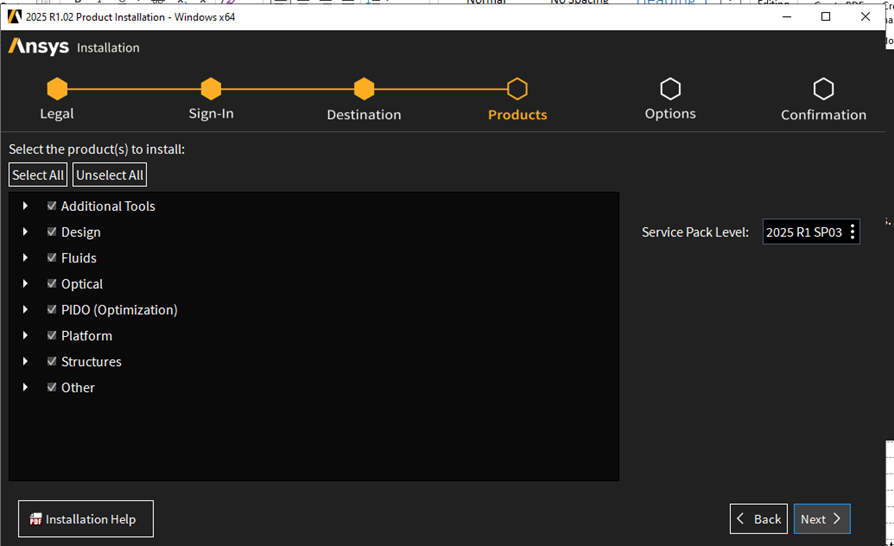894x546 pixels.
Task: Expand the Design product tree node
Action: 25,232
